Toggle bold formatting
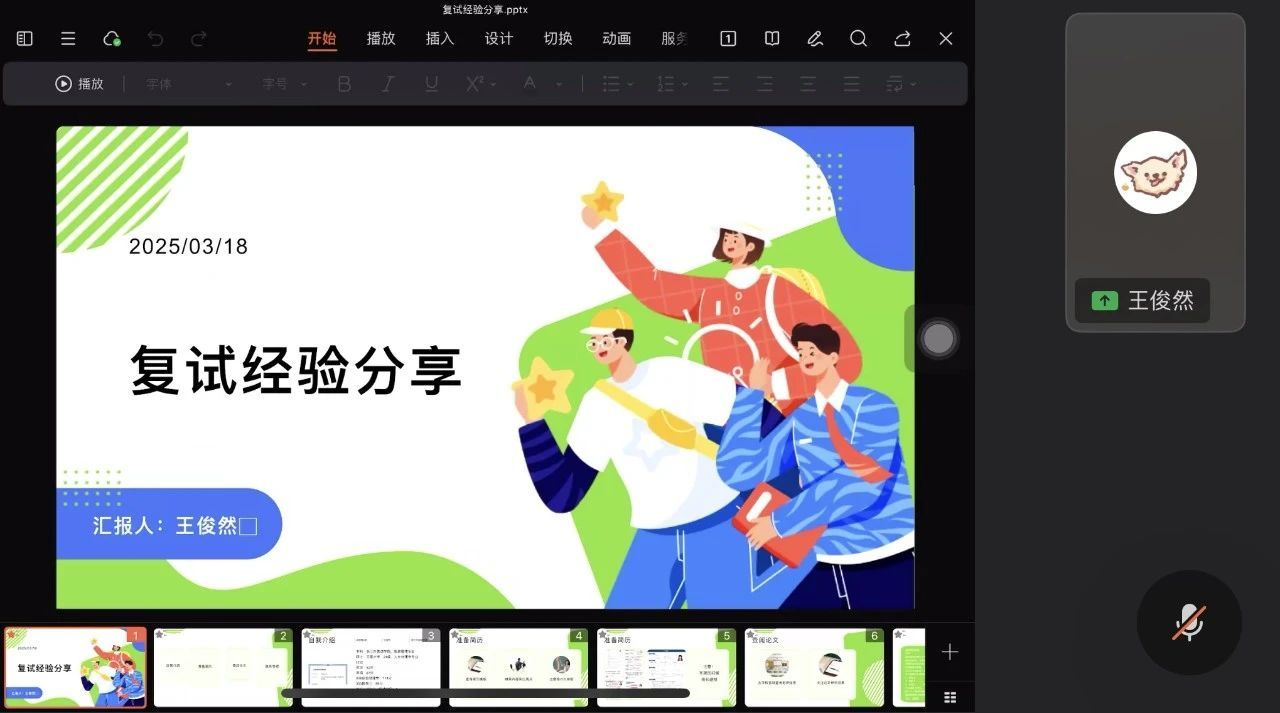 pos(344,84)
